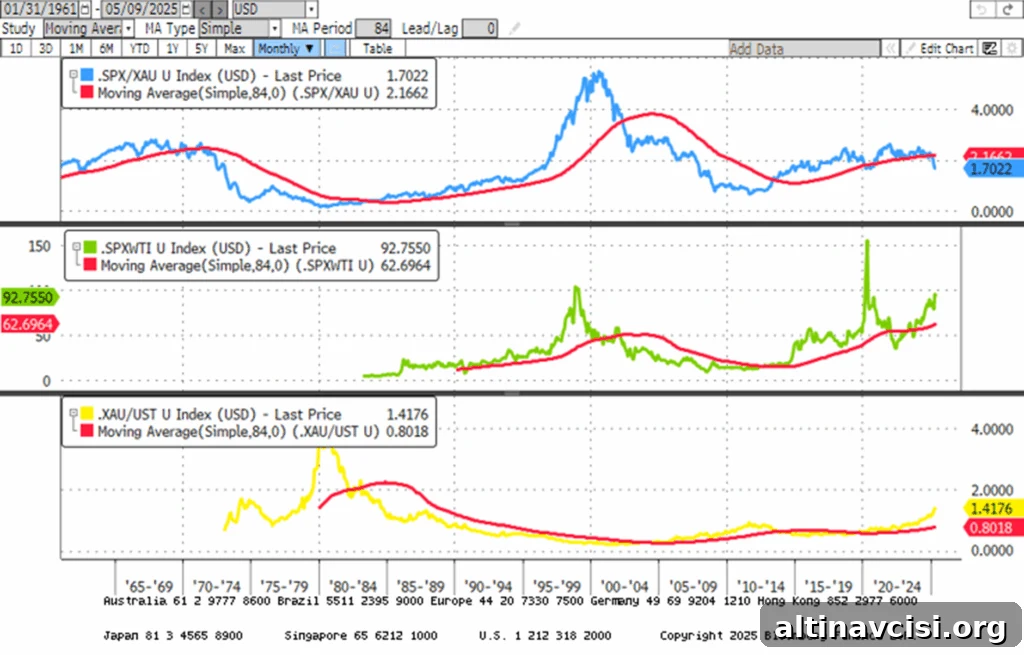The image size is (1024, 655).
Task: Collapse the .SPXWTI legend tree box
Action: coord(76,247)
